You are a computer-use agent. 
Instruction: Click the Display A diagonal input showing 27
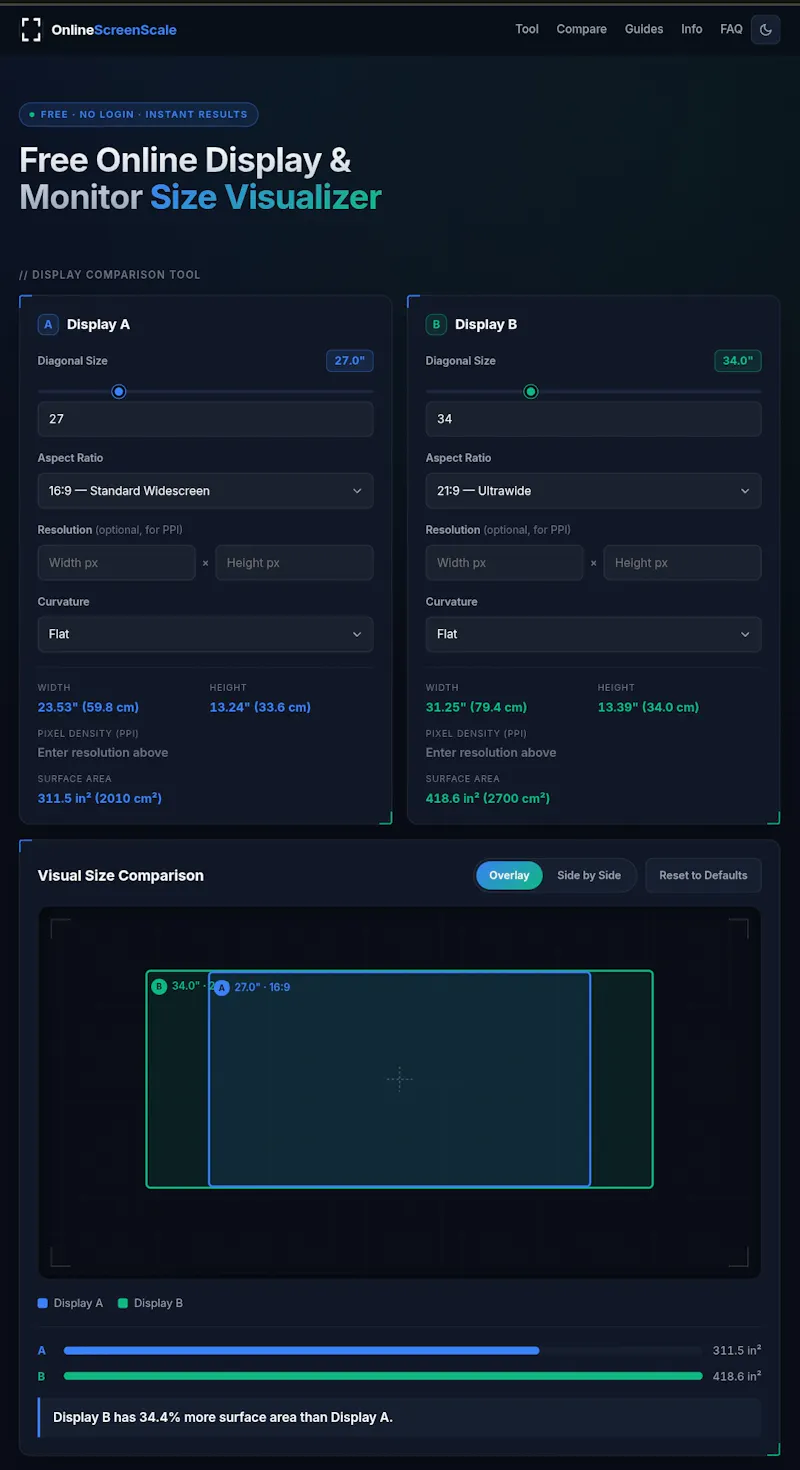pos(206,419)
